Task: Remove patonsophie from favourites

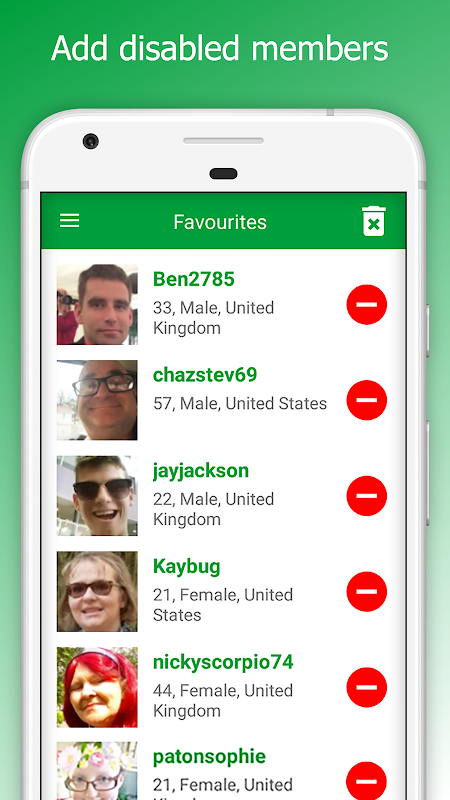Action: (367, 781)
